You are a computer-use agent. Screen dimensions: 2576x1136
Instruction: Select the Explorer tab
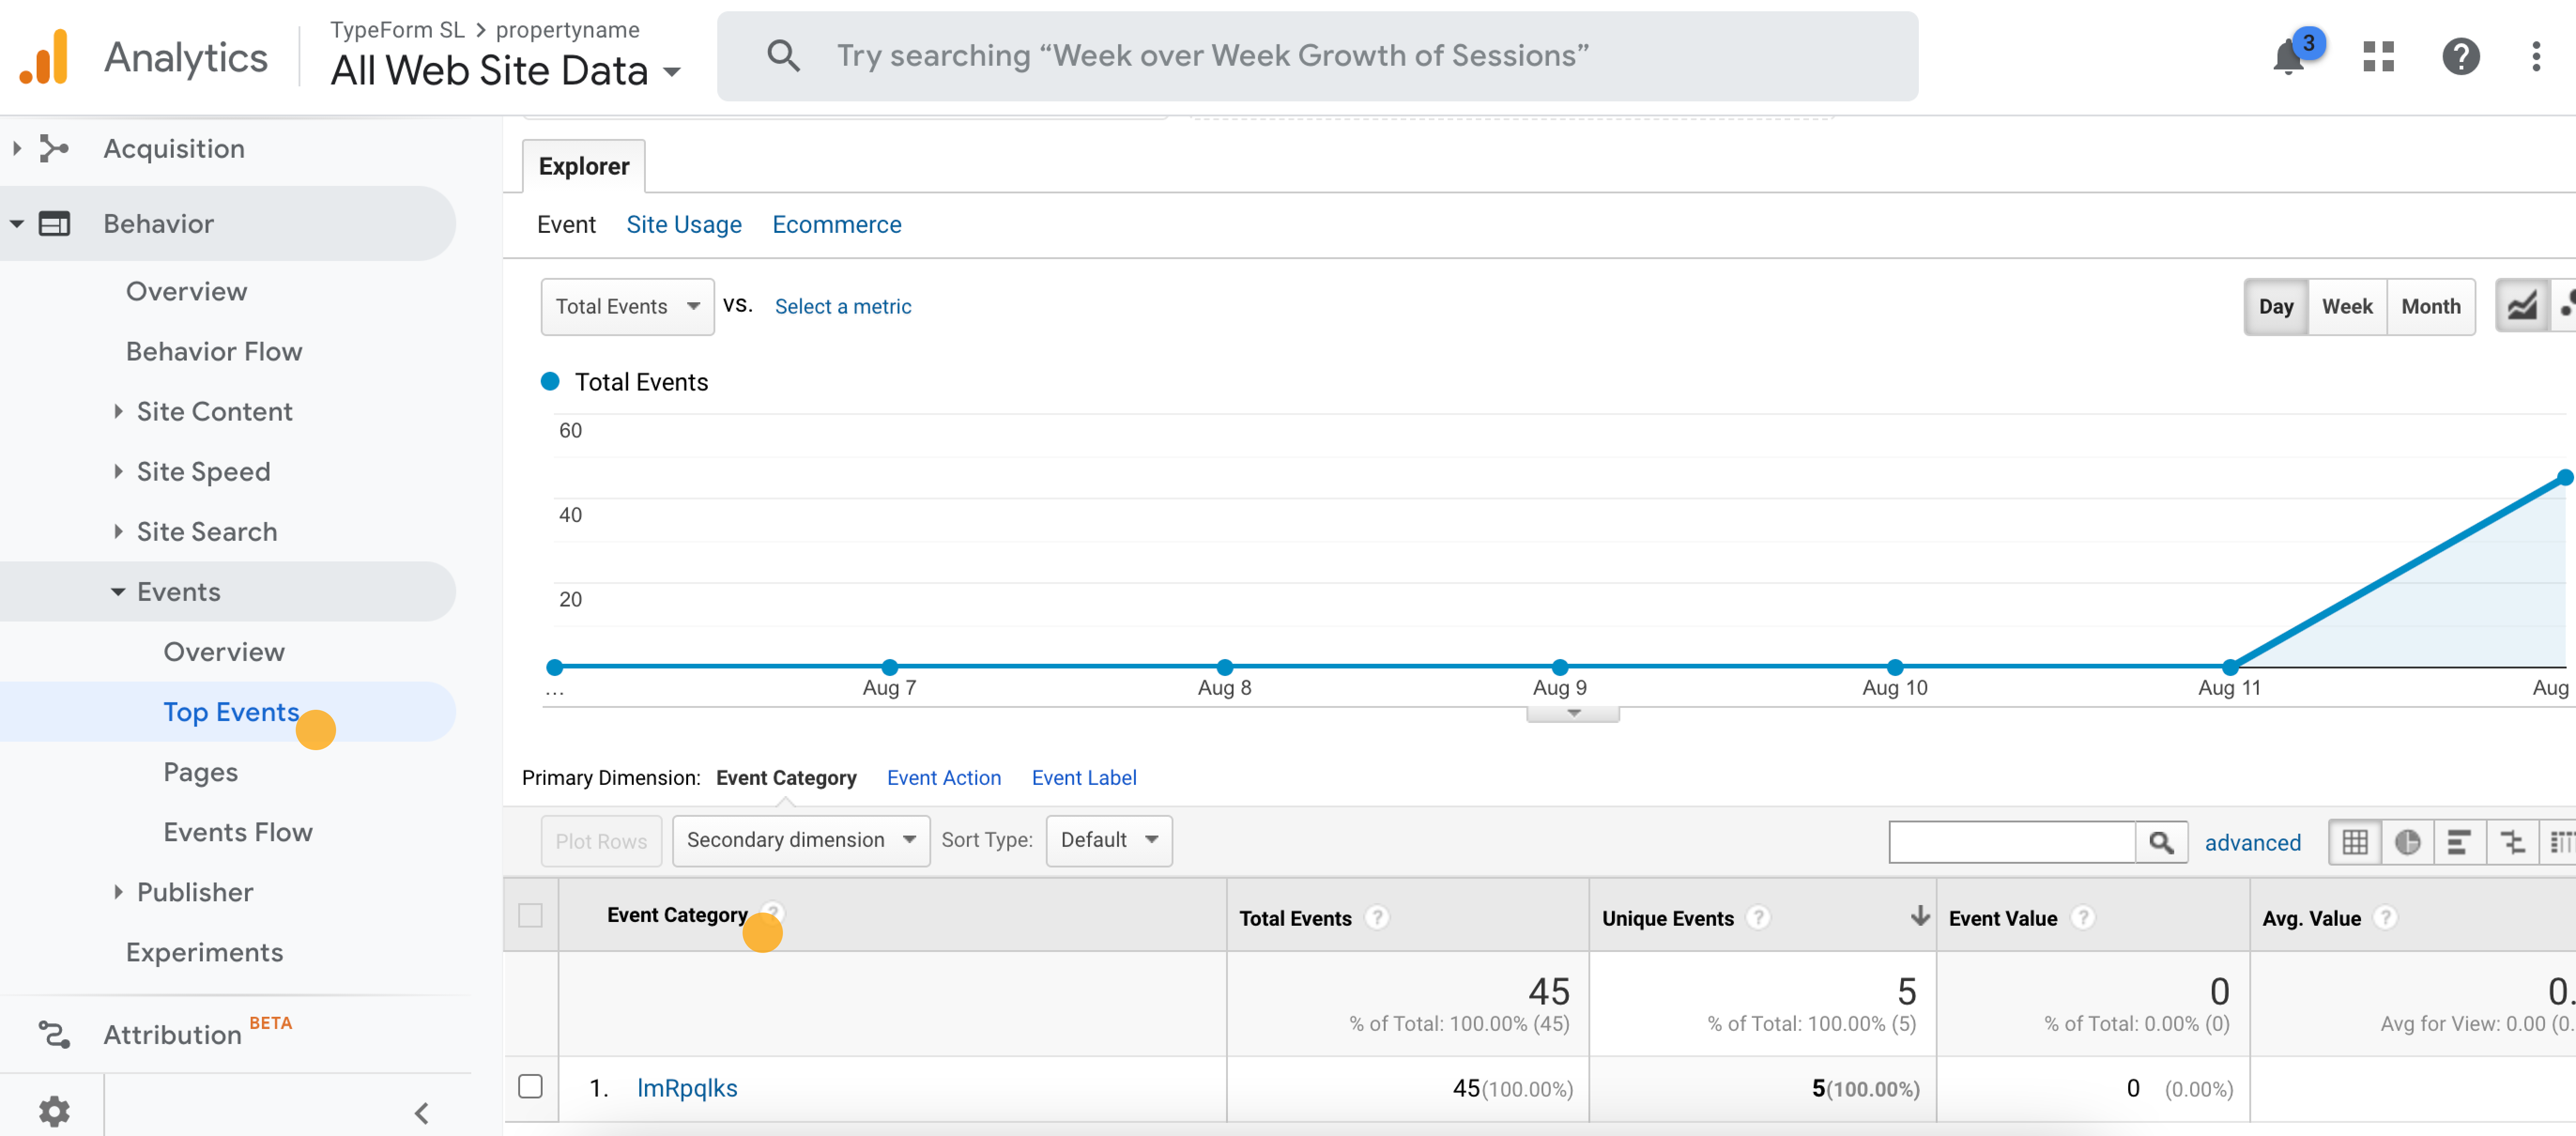(x=583, y=166)
